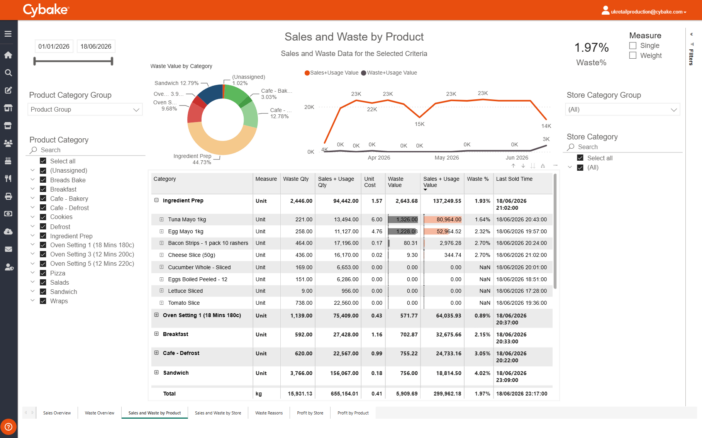The height and width of the screenshot is (438, 702).
Task: Open the Waste Reasons tab
Action: coord(269,413)
